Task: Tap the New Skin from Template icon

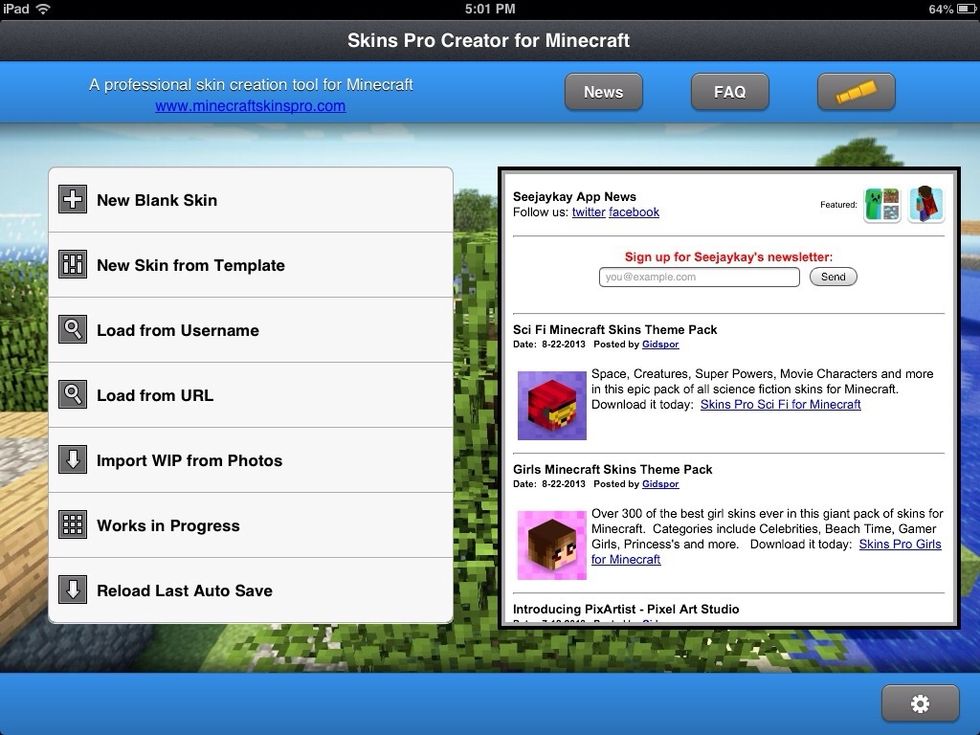Action: 73,265
